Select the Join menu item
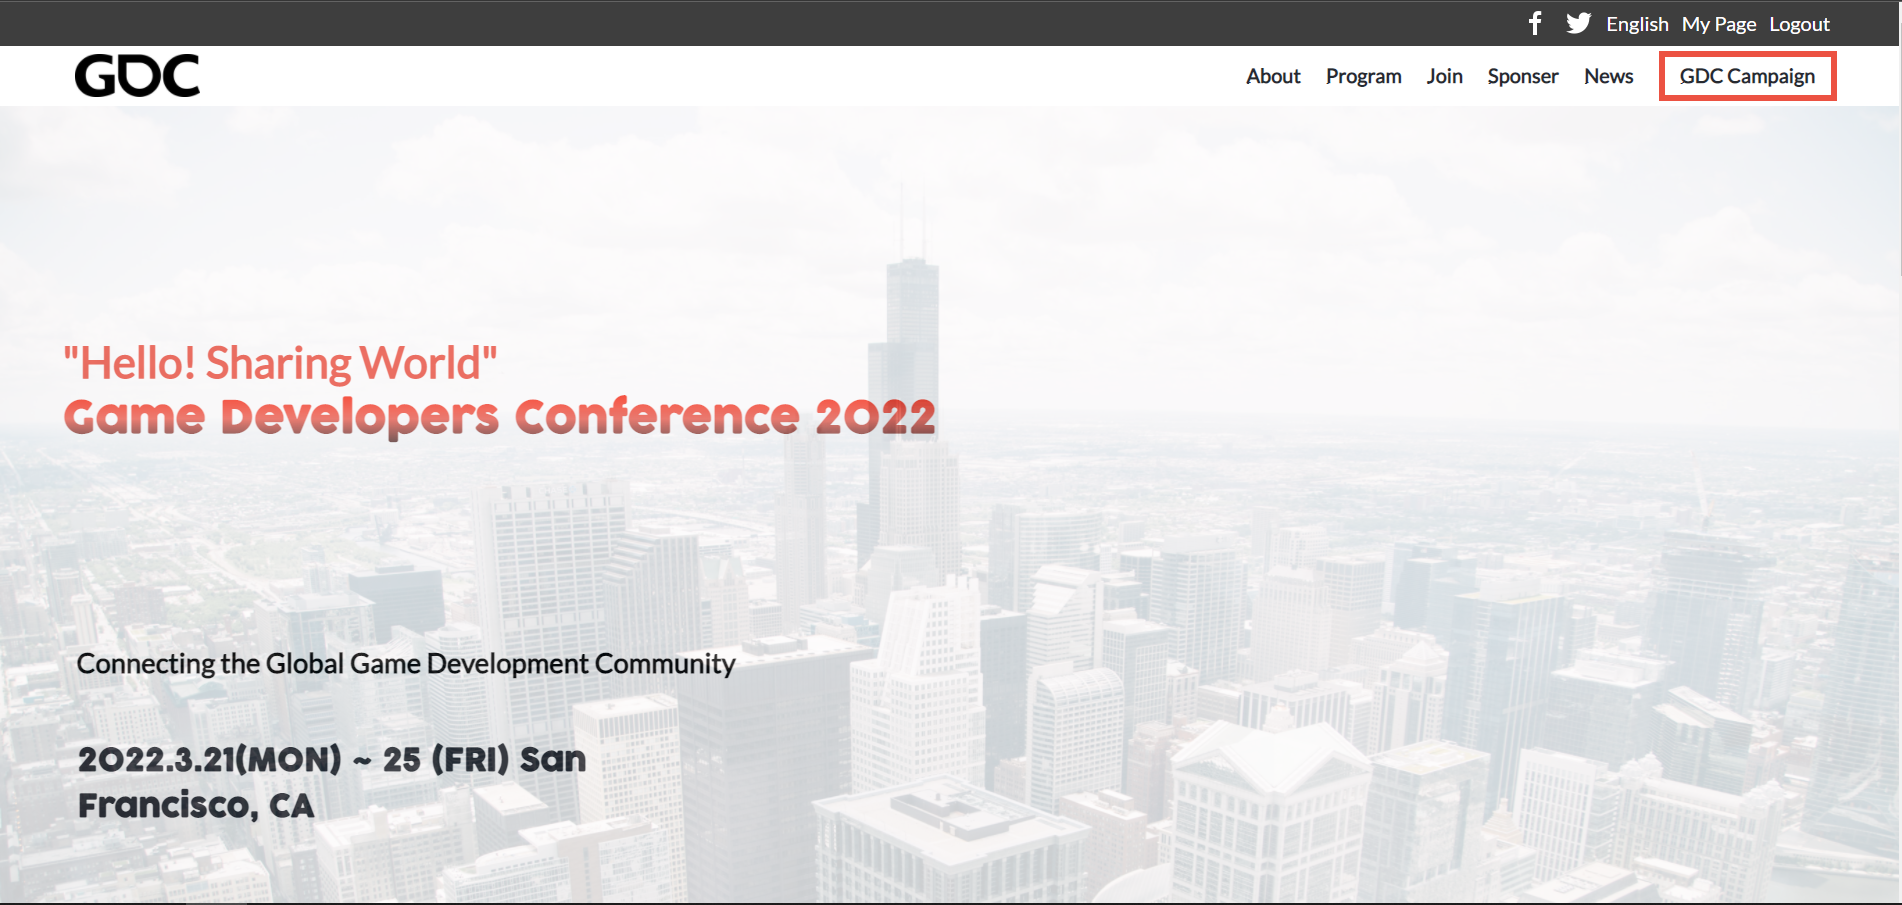1902x905 pixels. (1444, 76)
